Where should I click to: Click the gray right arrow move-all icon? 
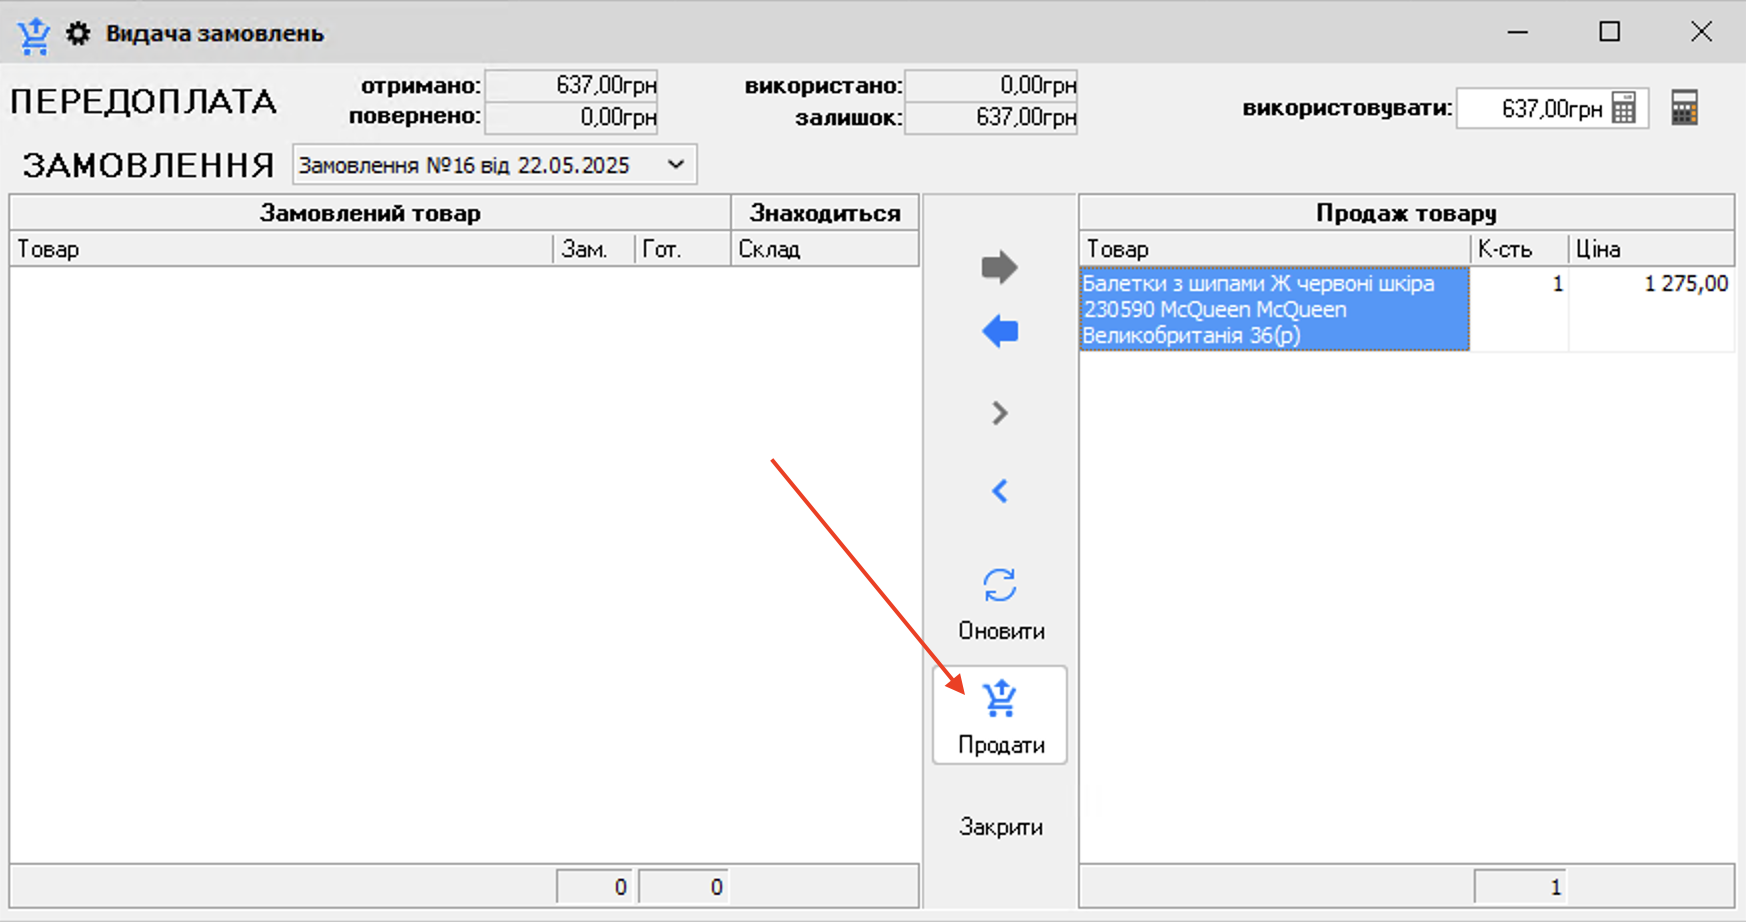click(x=999, y=267)
